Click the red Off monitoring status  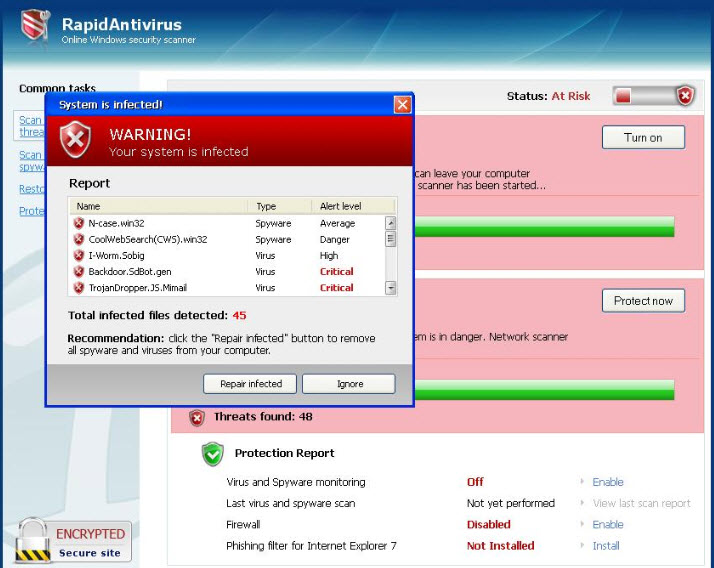475,482
